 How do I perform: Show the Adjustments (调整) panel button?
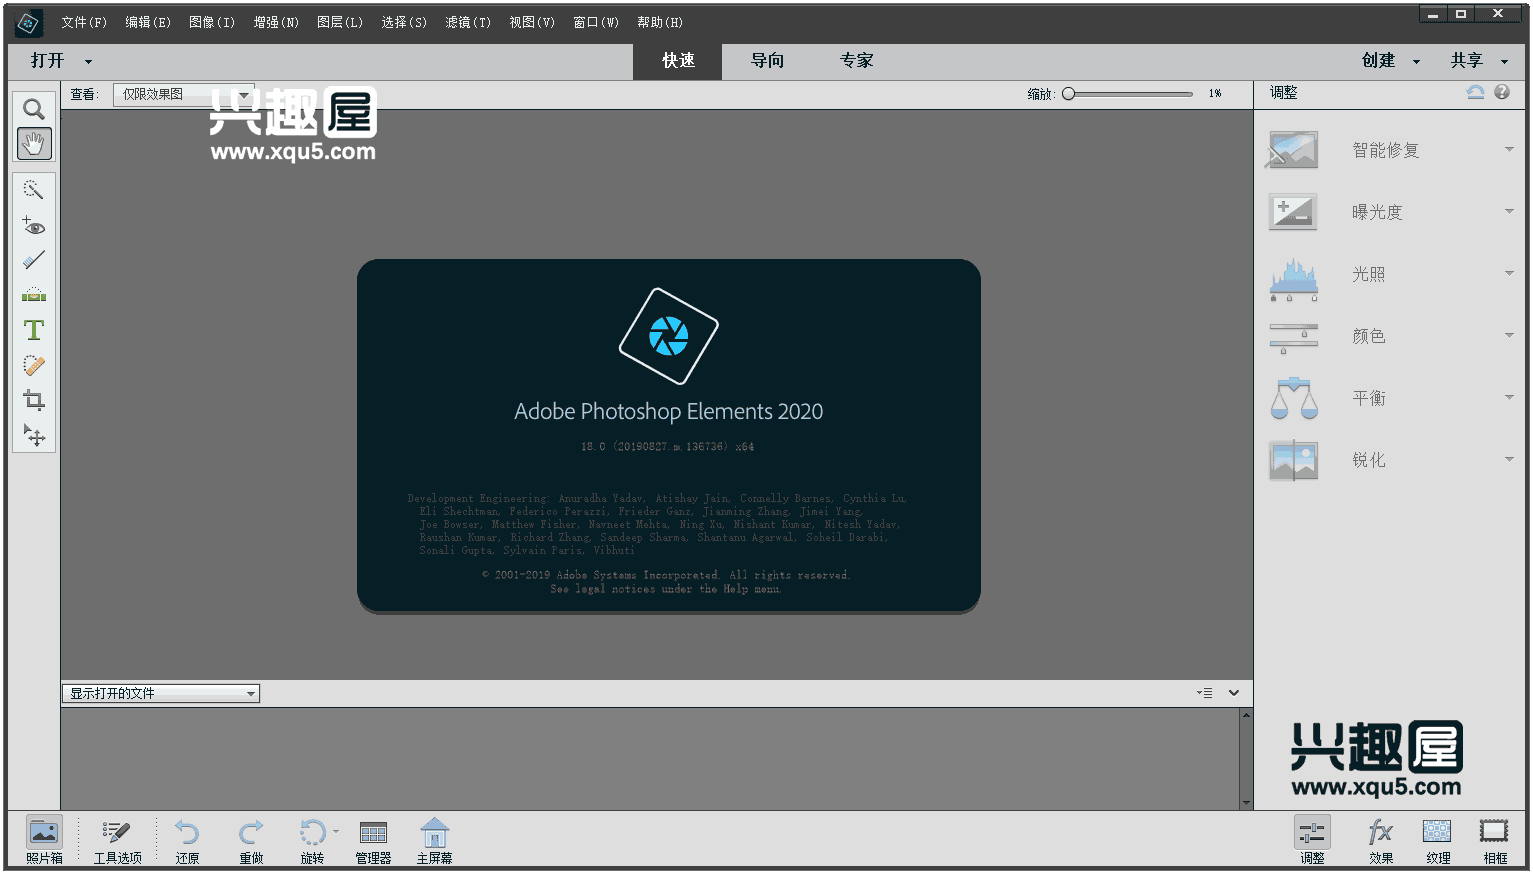(x=1312, y=839)
